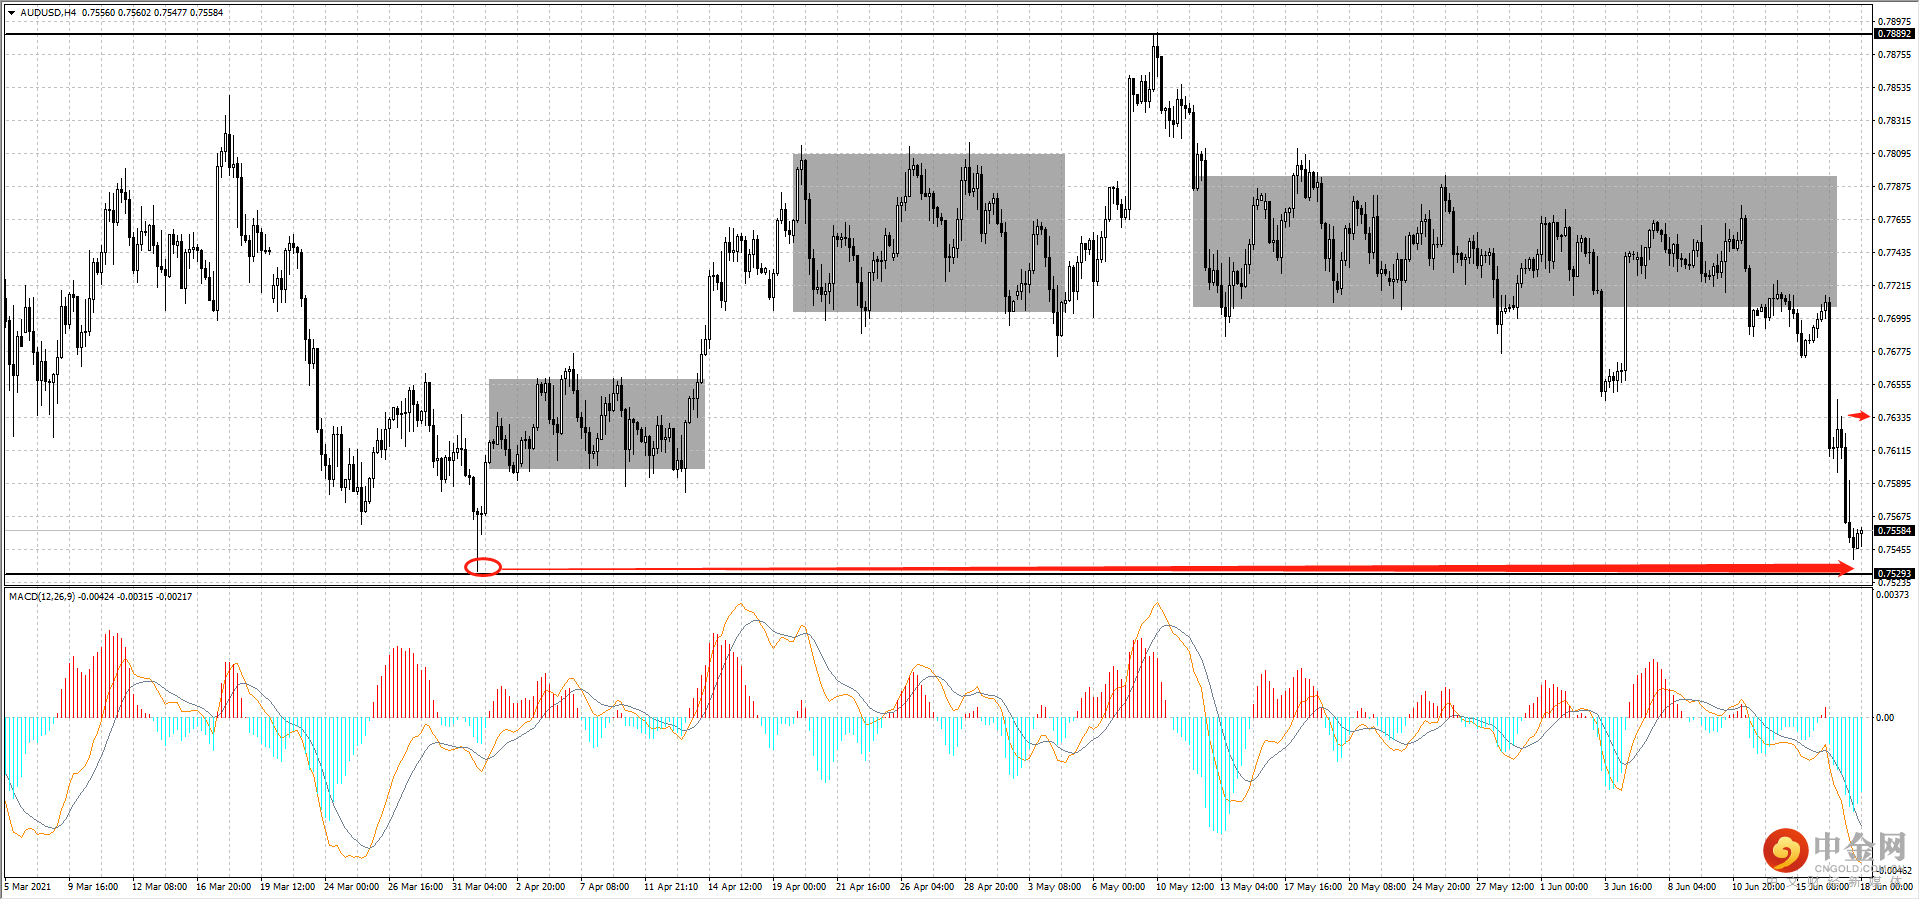The width and height of the screenshot is (1920, 900).
Task: Click the 0.78535 price scale value
Action: [1894, 88]
